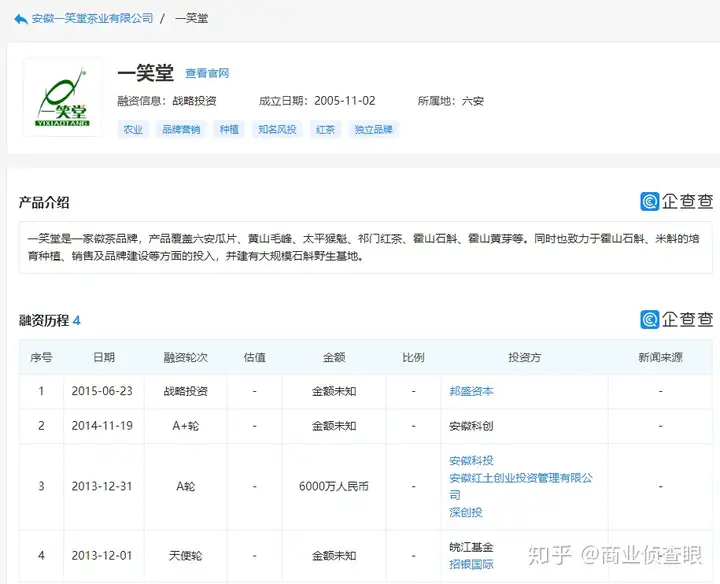Select the 农业 tag
Image resolution: width=720 pixels, height=584 pixels.
point(133,129)
